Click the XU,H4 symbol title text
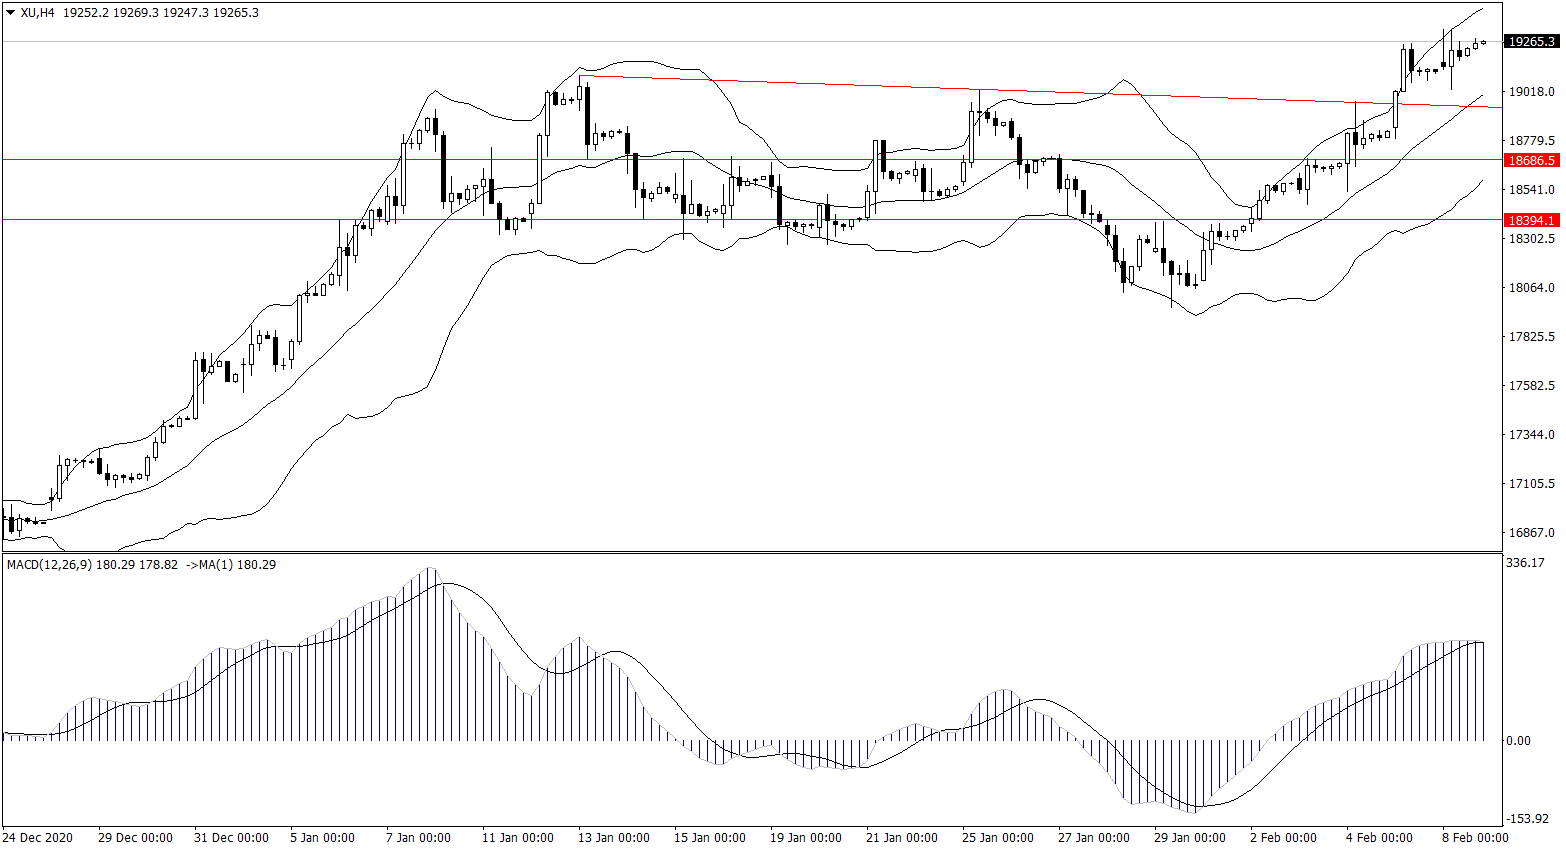Screen dimensions: 1566x850 pyautogui.click(x=37, y=13)
